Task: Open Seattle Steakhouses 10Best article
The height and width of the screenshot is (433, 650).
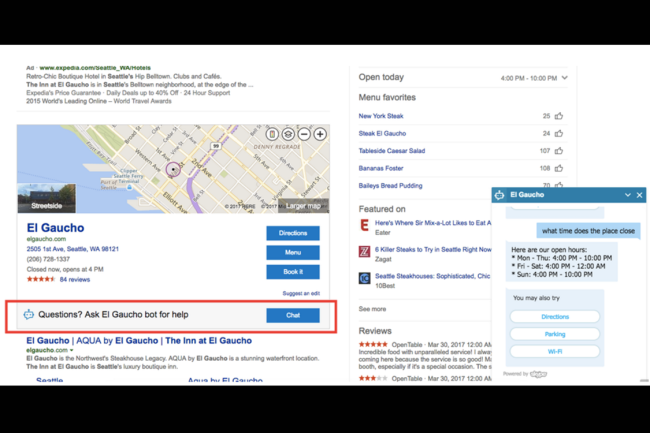Action: (x=433, y=276)
